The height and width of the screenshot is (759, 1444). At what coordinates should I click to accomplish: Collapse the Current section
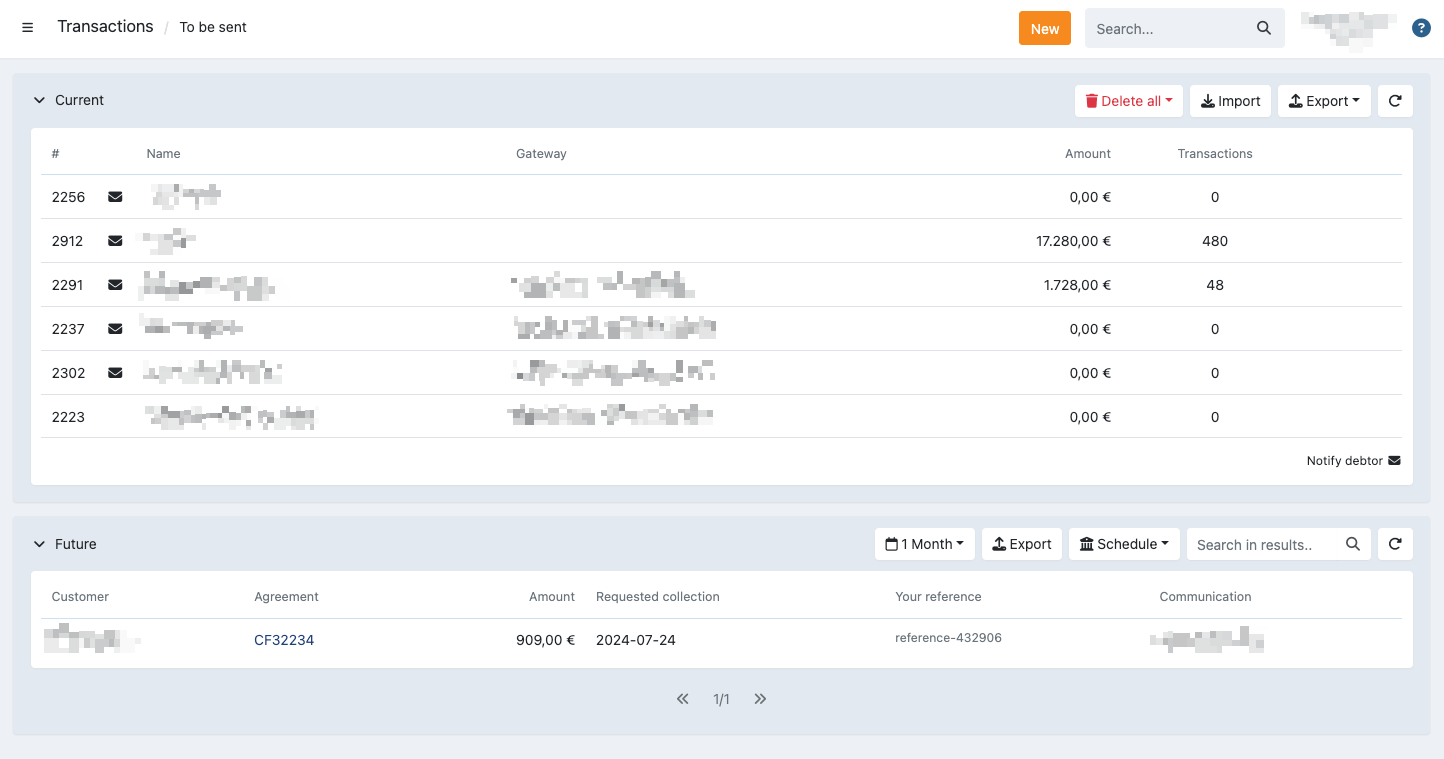[x=40, y=100]
